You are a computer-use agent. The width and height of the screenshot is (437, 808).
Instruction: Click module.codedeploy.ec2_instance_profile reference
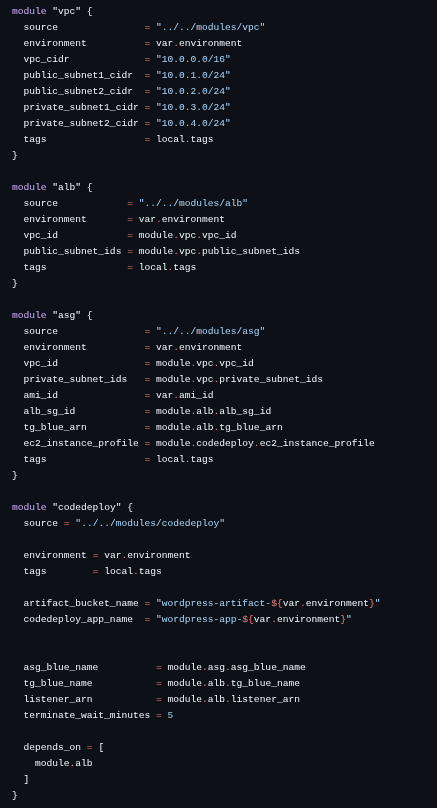pos(265,443)
